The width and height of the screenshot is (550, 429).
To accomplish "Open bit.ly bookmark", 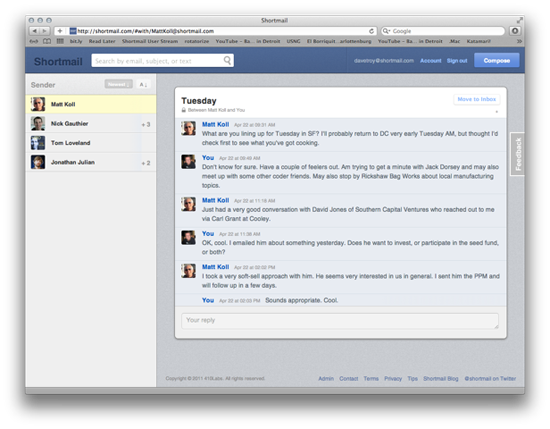I will point(76,41).
